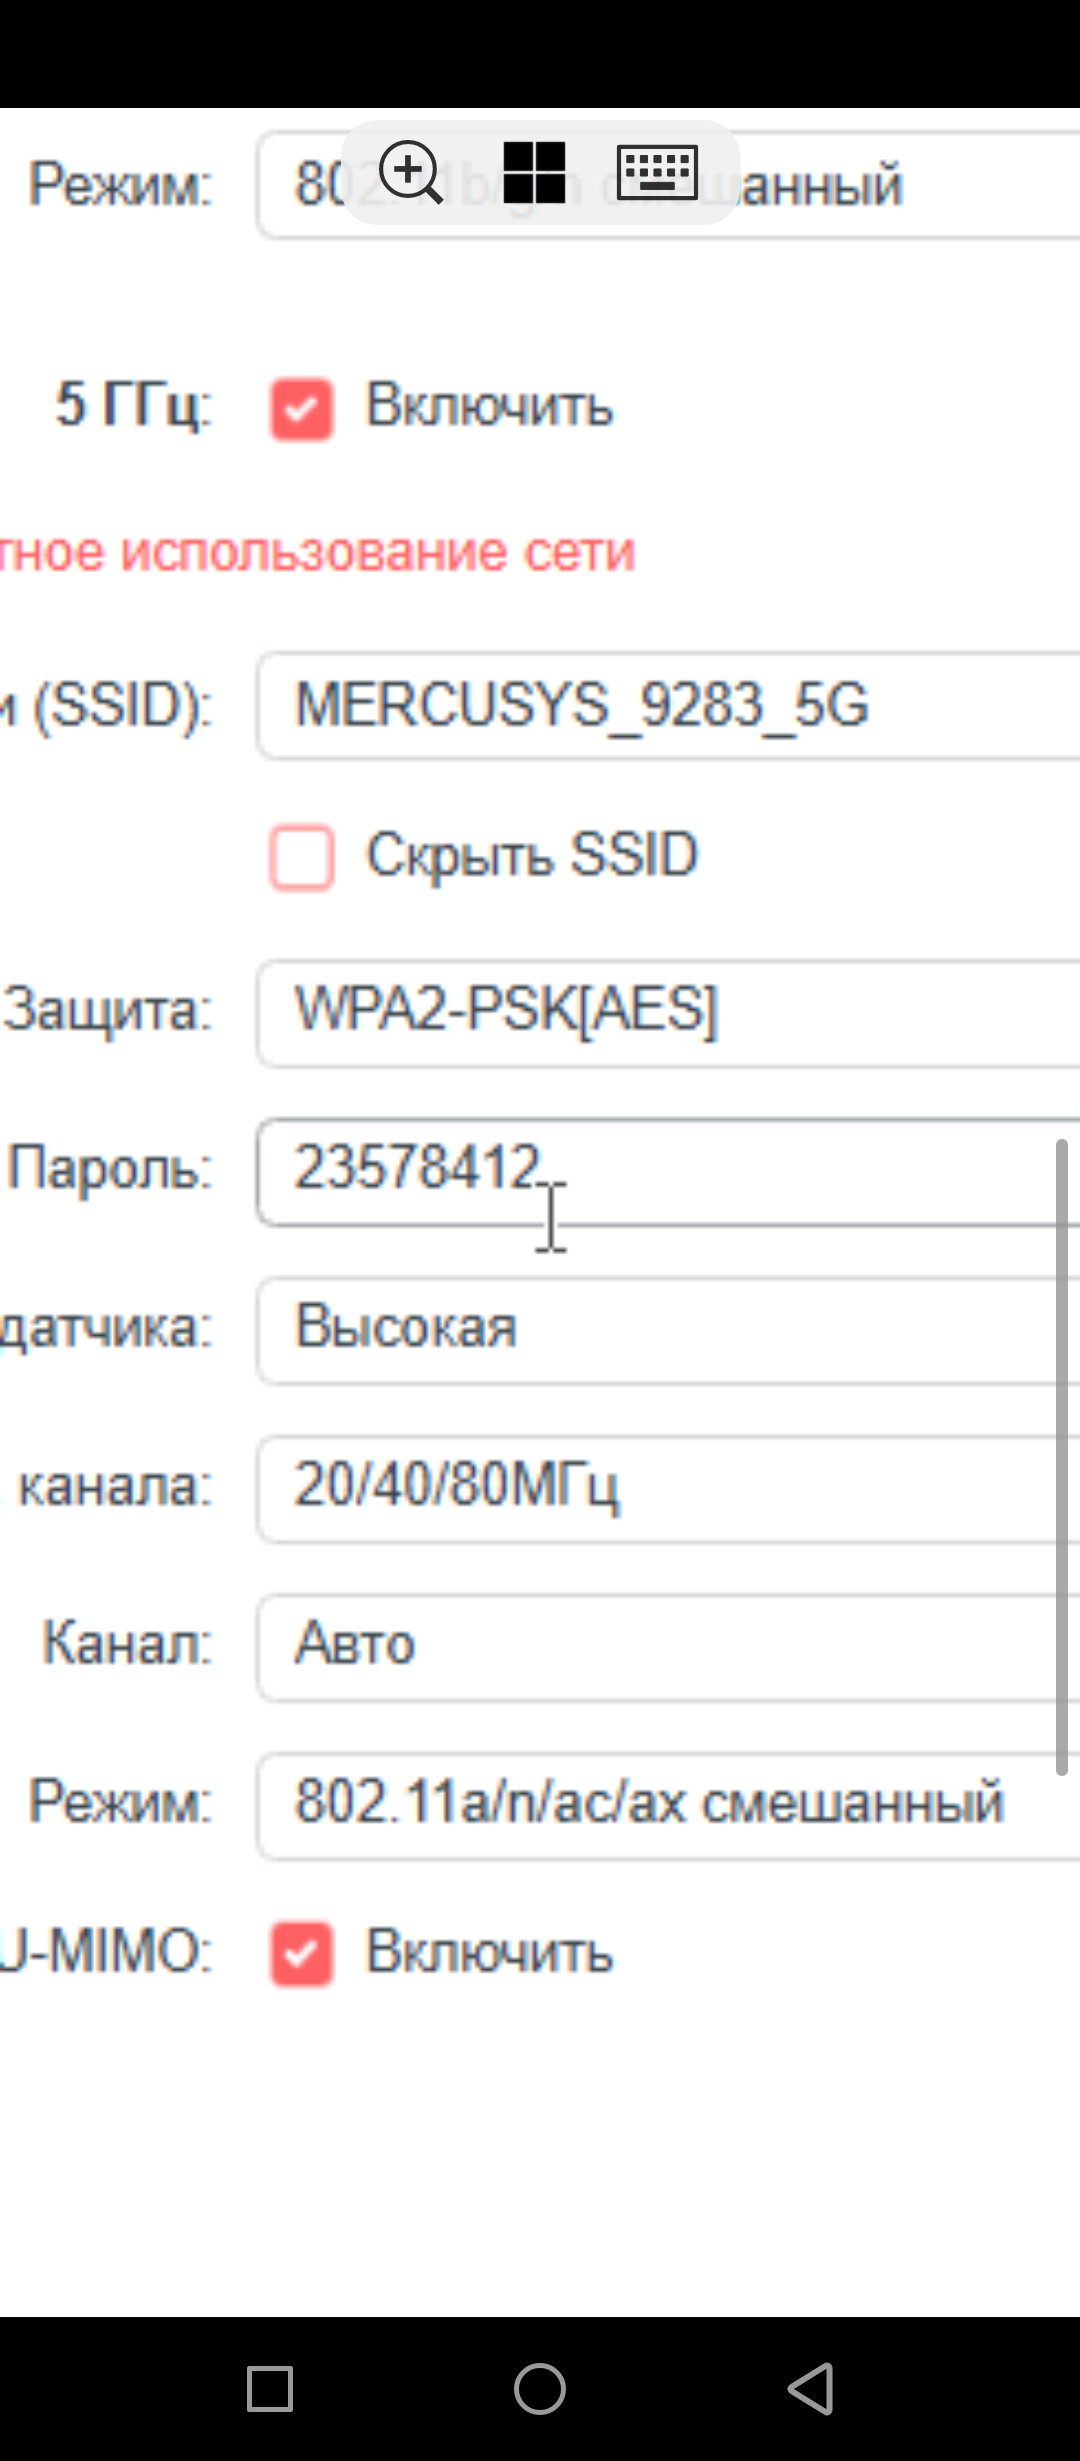Click the Windows start icon in toolbar

(534, 172)
